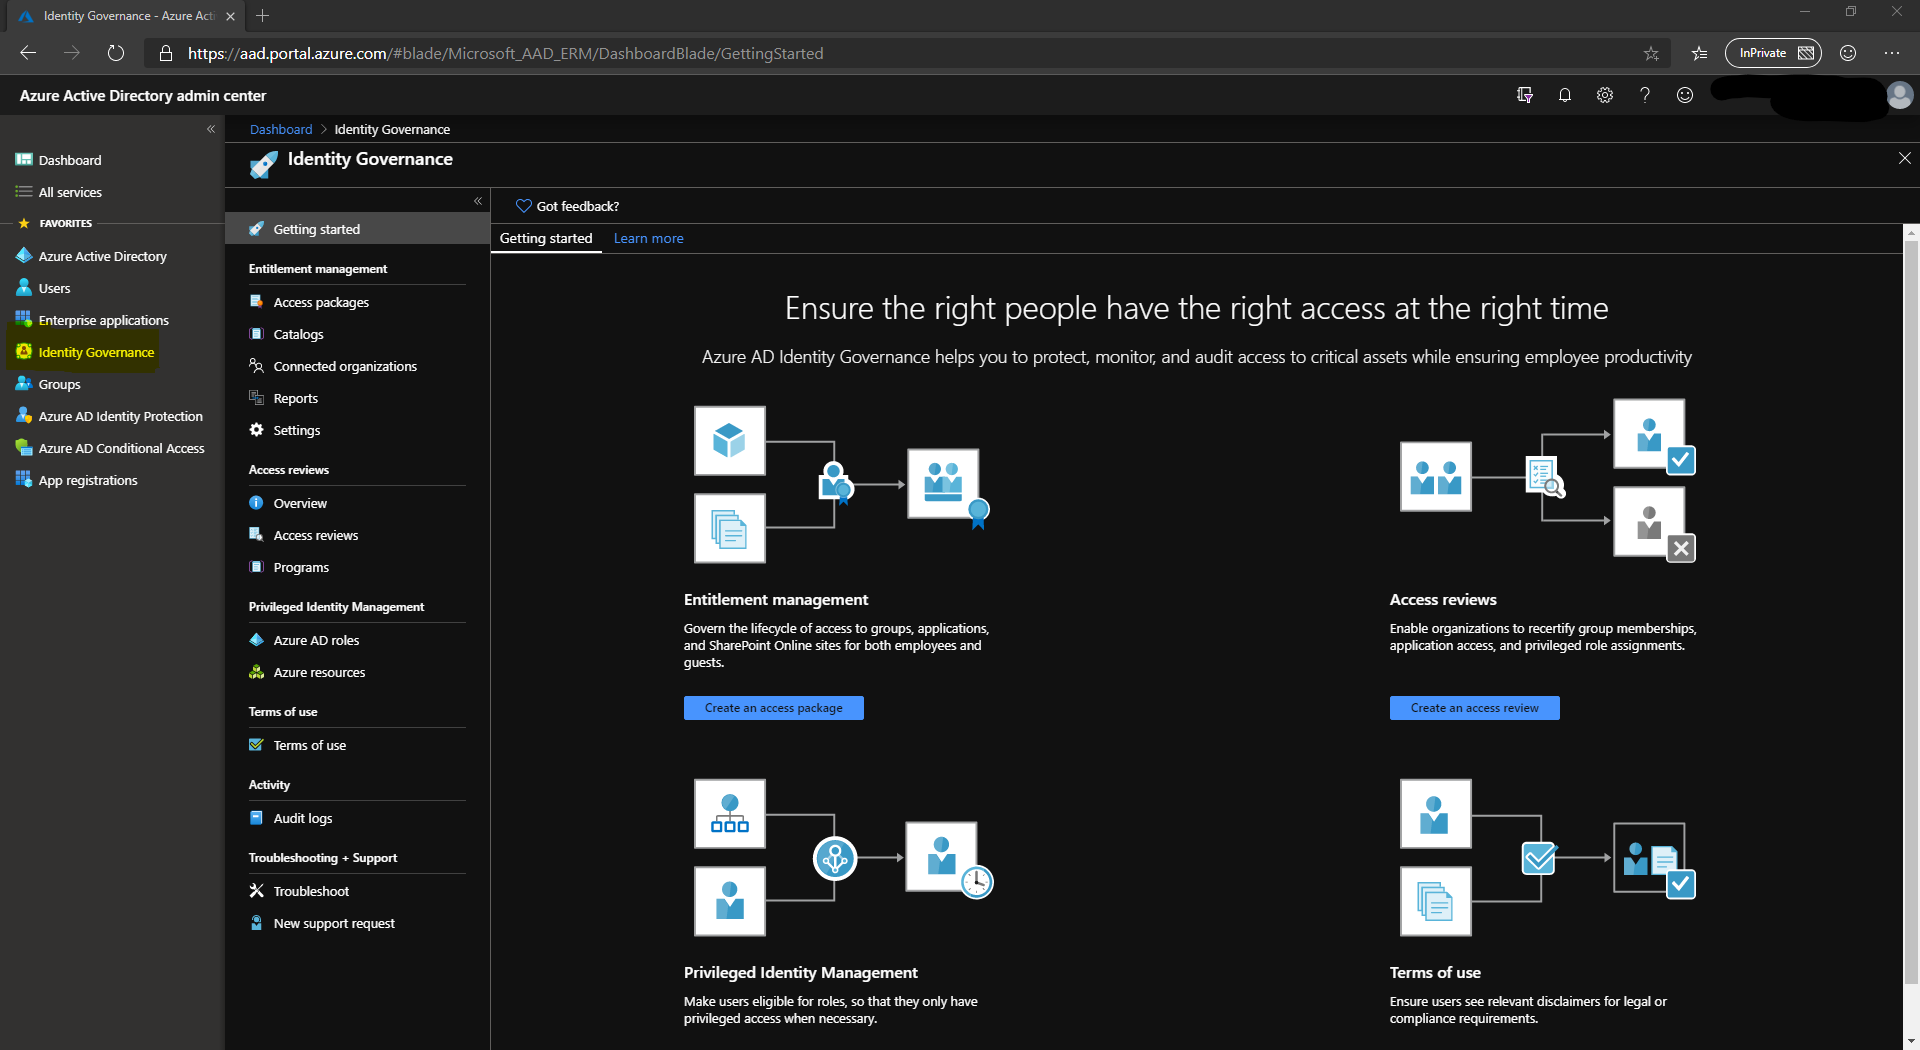The width and height of the screenshot is (1920, 1050).
Task: Add page to browser favorites star
Action: (x=1650, y=53)
